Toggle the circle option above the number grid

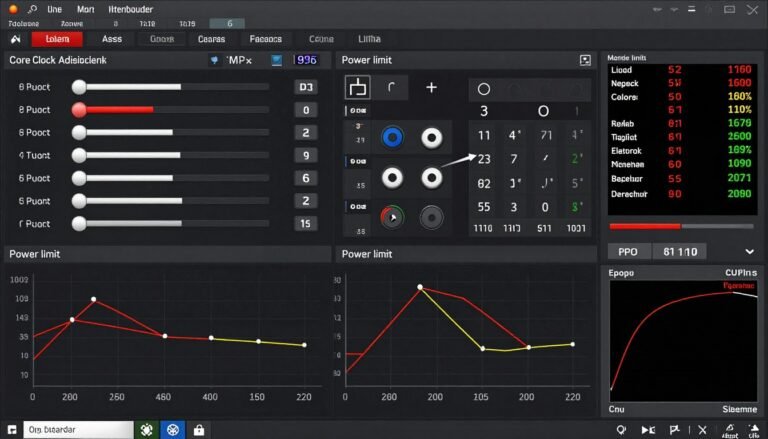483,89
